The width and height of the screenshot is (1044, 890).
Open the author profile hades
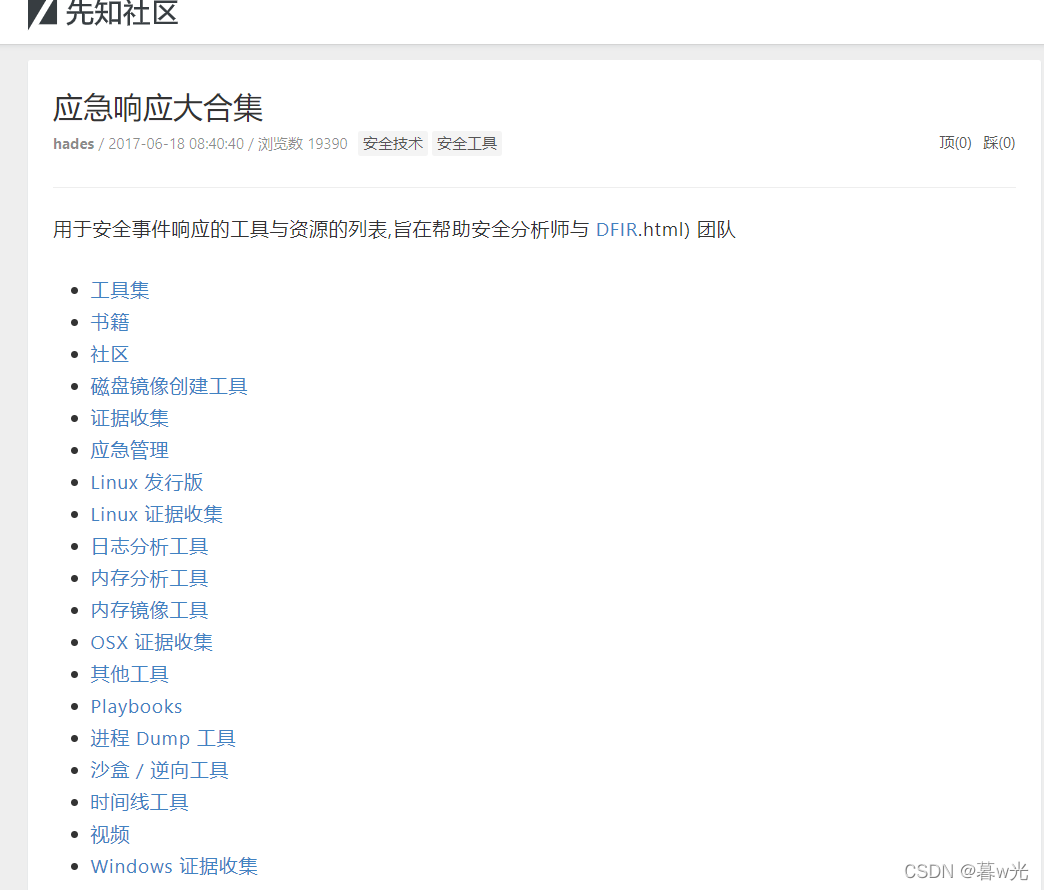click(x=73, y=143)
